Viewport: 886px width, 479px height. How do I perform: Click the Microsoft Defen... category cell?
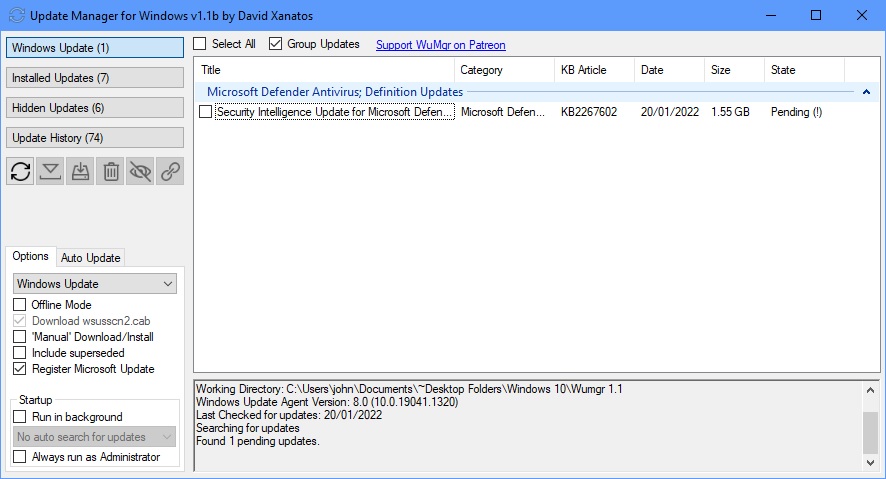click(x=503, y=112)
